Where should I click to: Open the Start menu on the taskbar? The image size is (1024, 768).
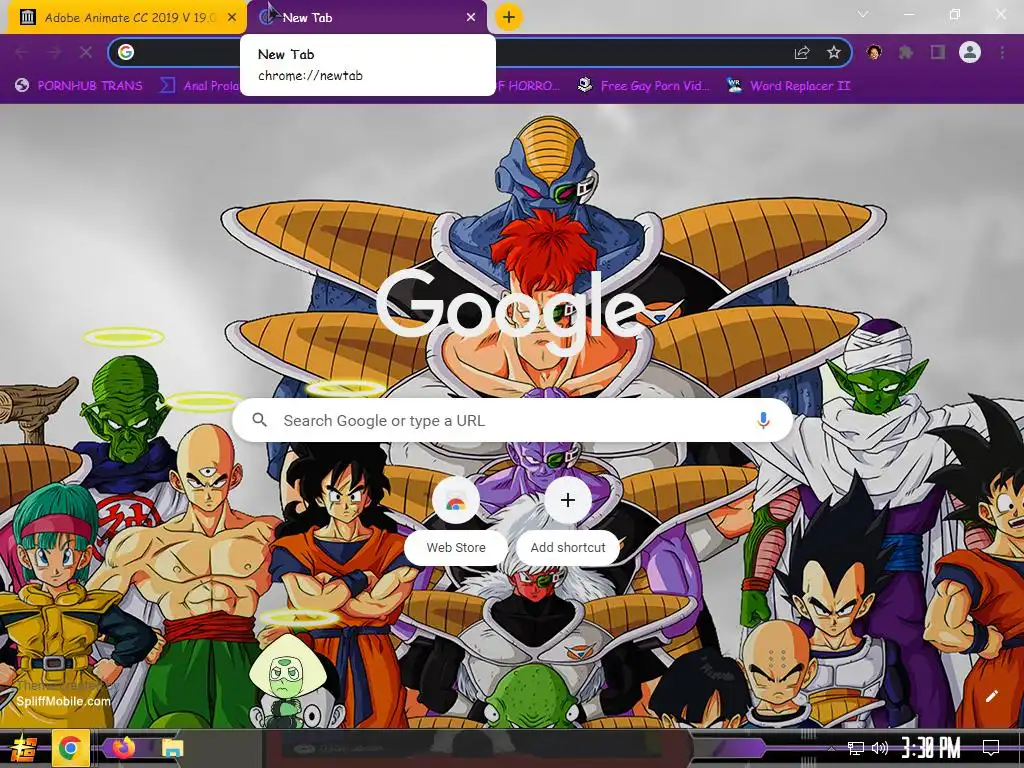24,748
